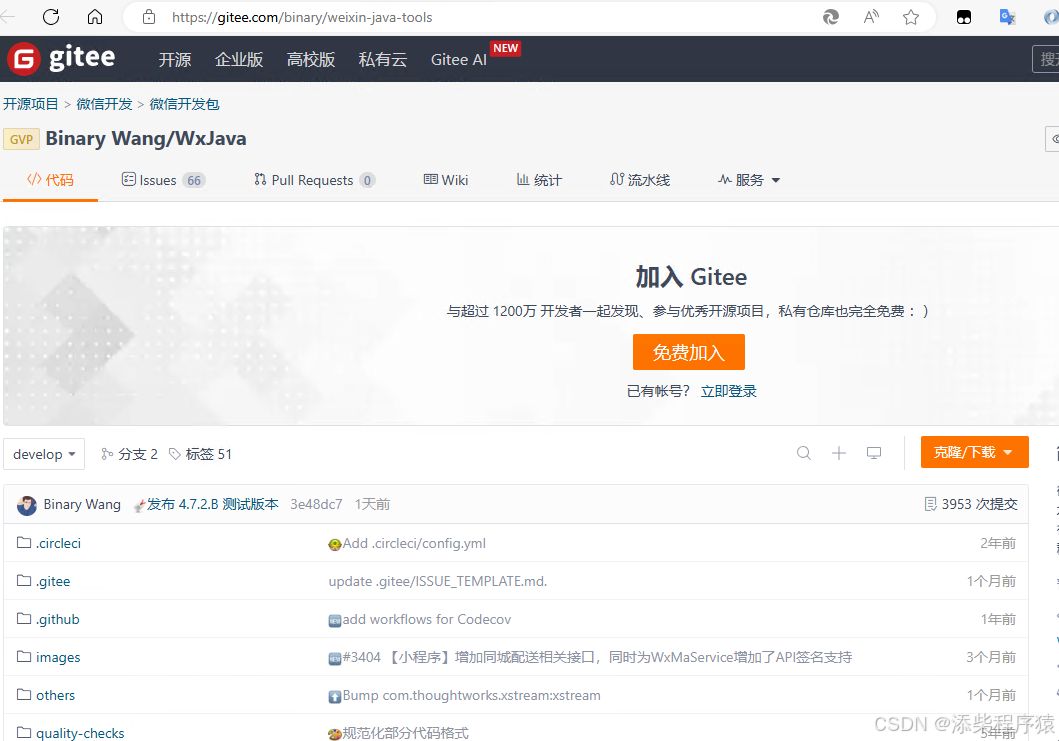Click the 1天前 commit timestamp
The image size is (1059, 741).
coord(372,505)
